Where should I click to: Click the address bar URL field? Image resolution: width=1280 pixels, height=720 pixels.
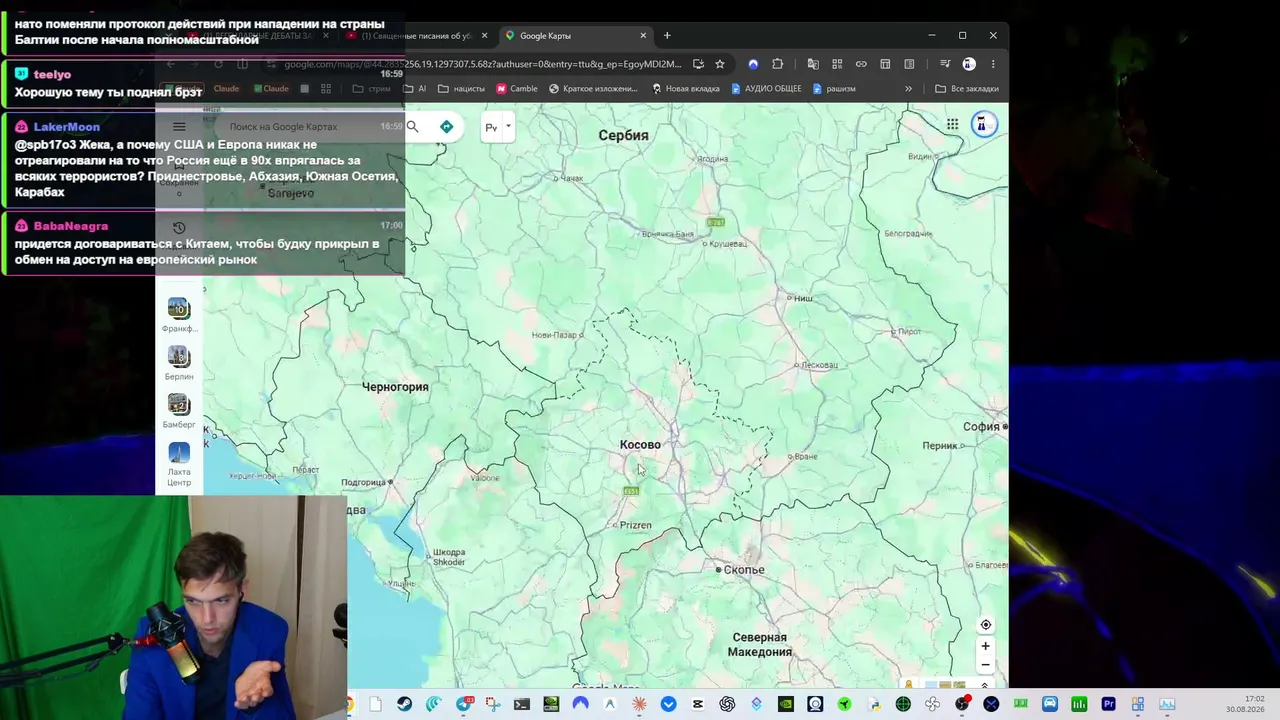coord(482,64)
